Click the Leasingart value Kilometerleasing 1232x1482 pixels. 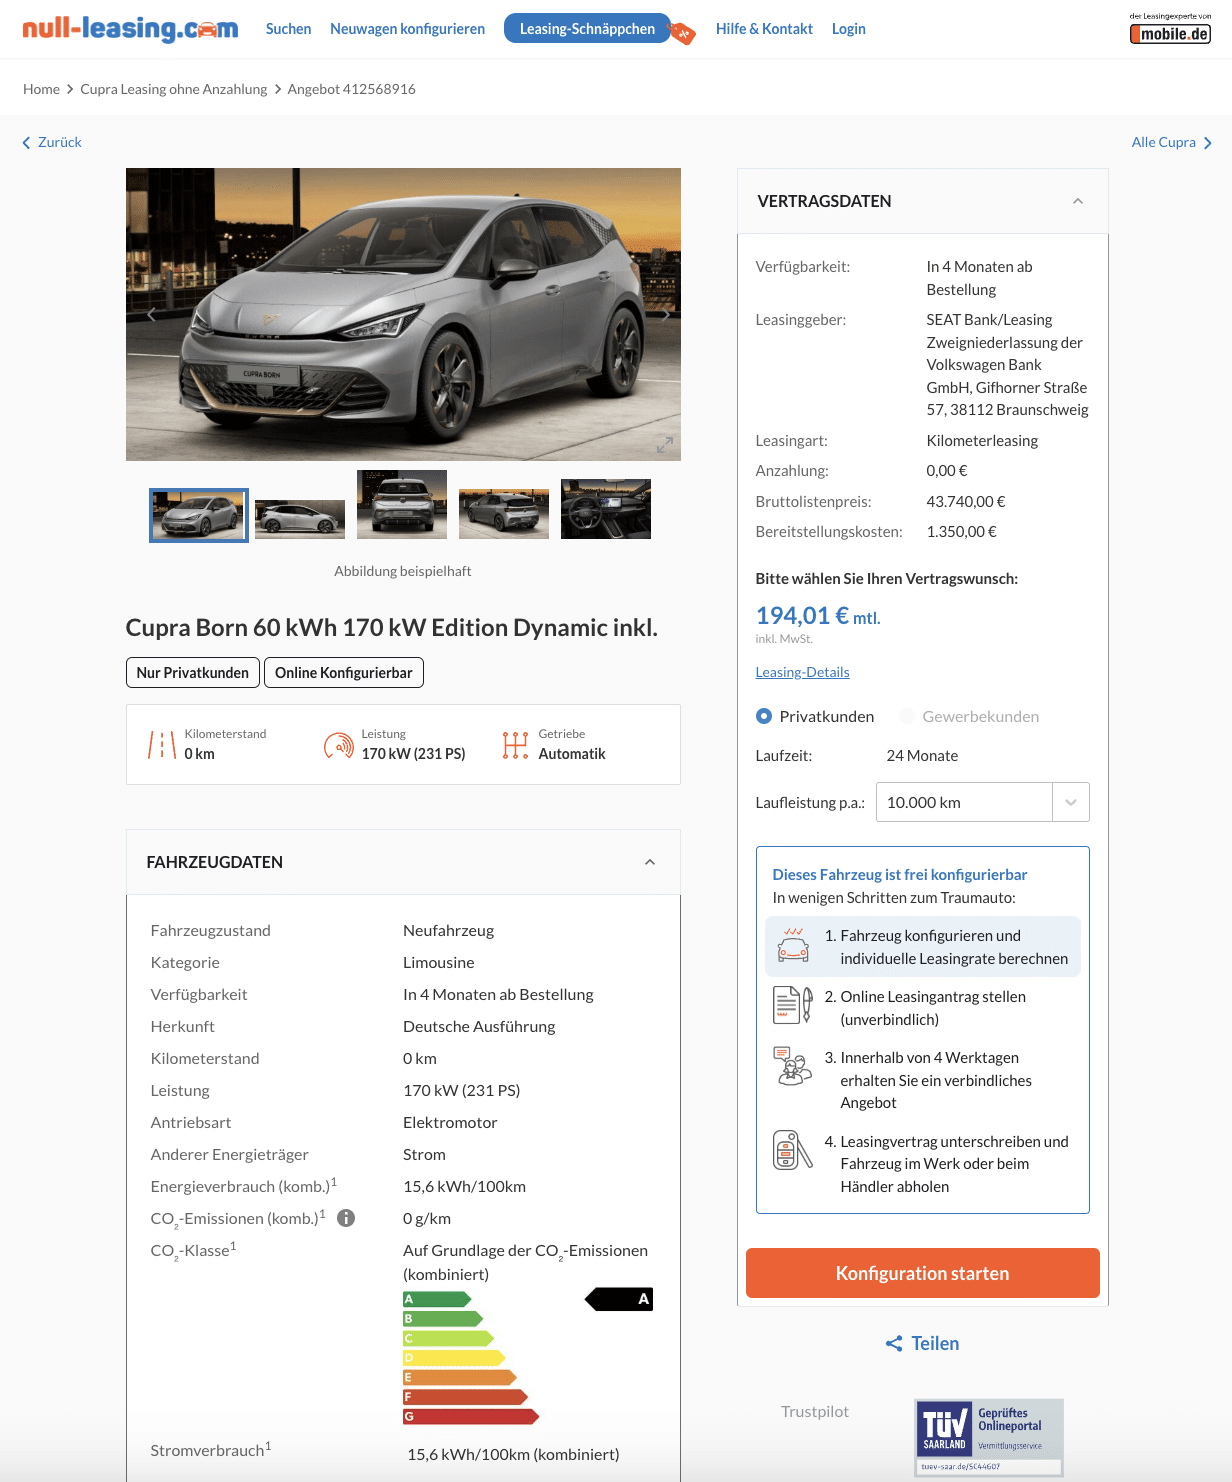tap(982, 440)
